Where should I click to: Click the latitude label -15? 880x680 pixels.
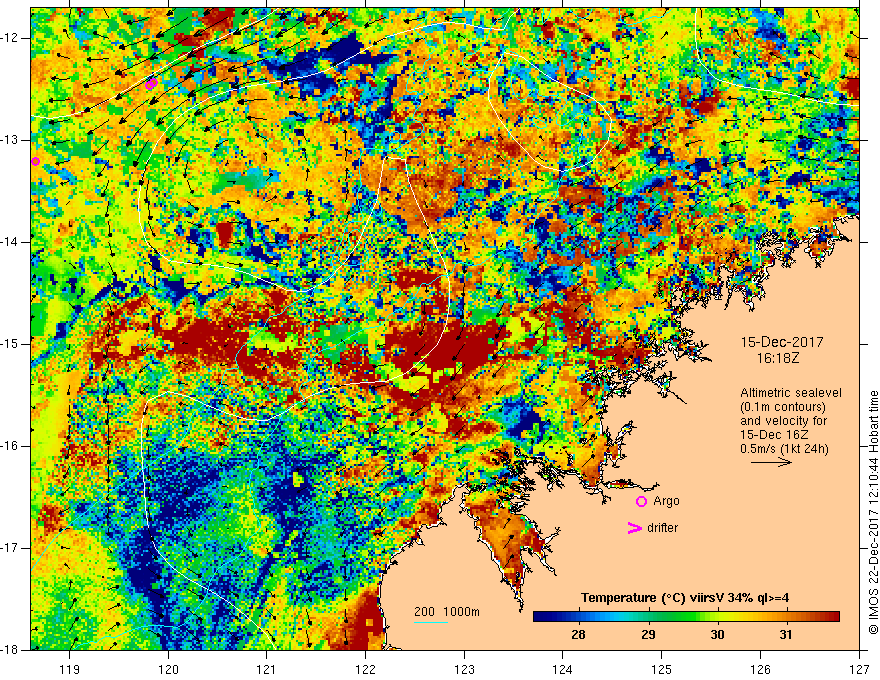11,344
